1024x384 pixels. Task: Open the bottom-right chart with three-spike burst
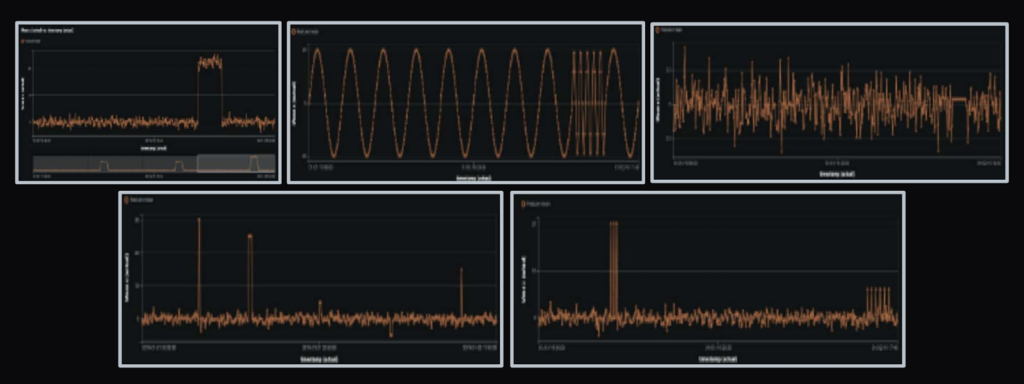707,279
